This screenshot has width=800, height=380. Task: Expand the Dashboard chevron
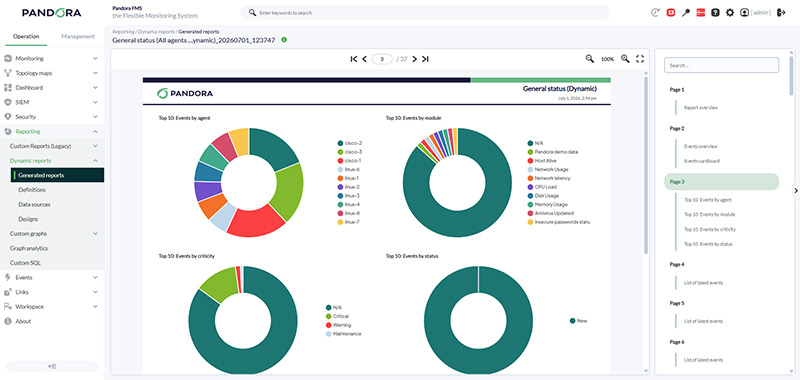click(x=95, y=88)
